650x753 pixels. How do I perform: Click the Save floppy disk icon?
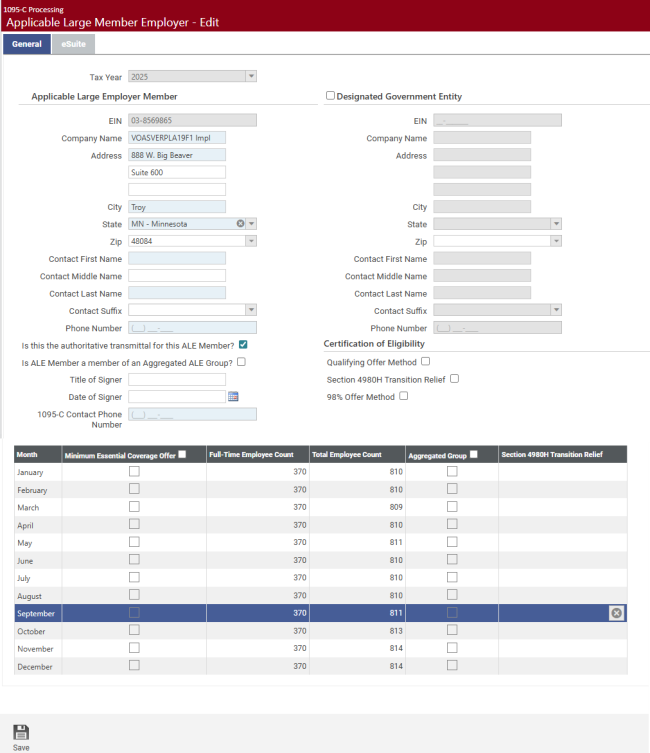tap(21, 732)
